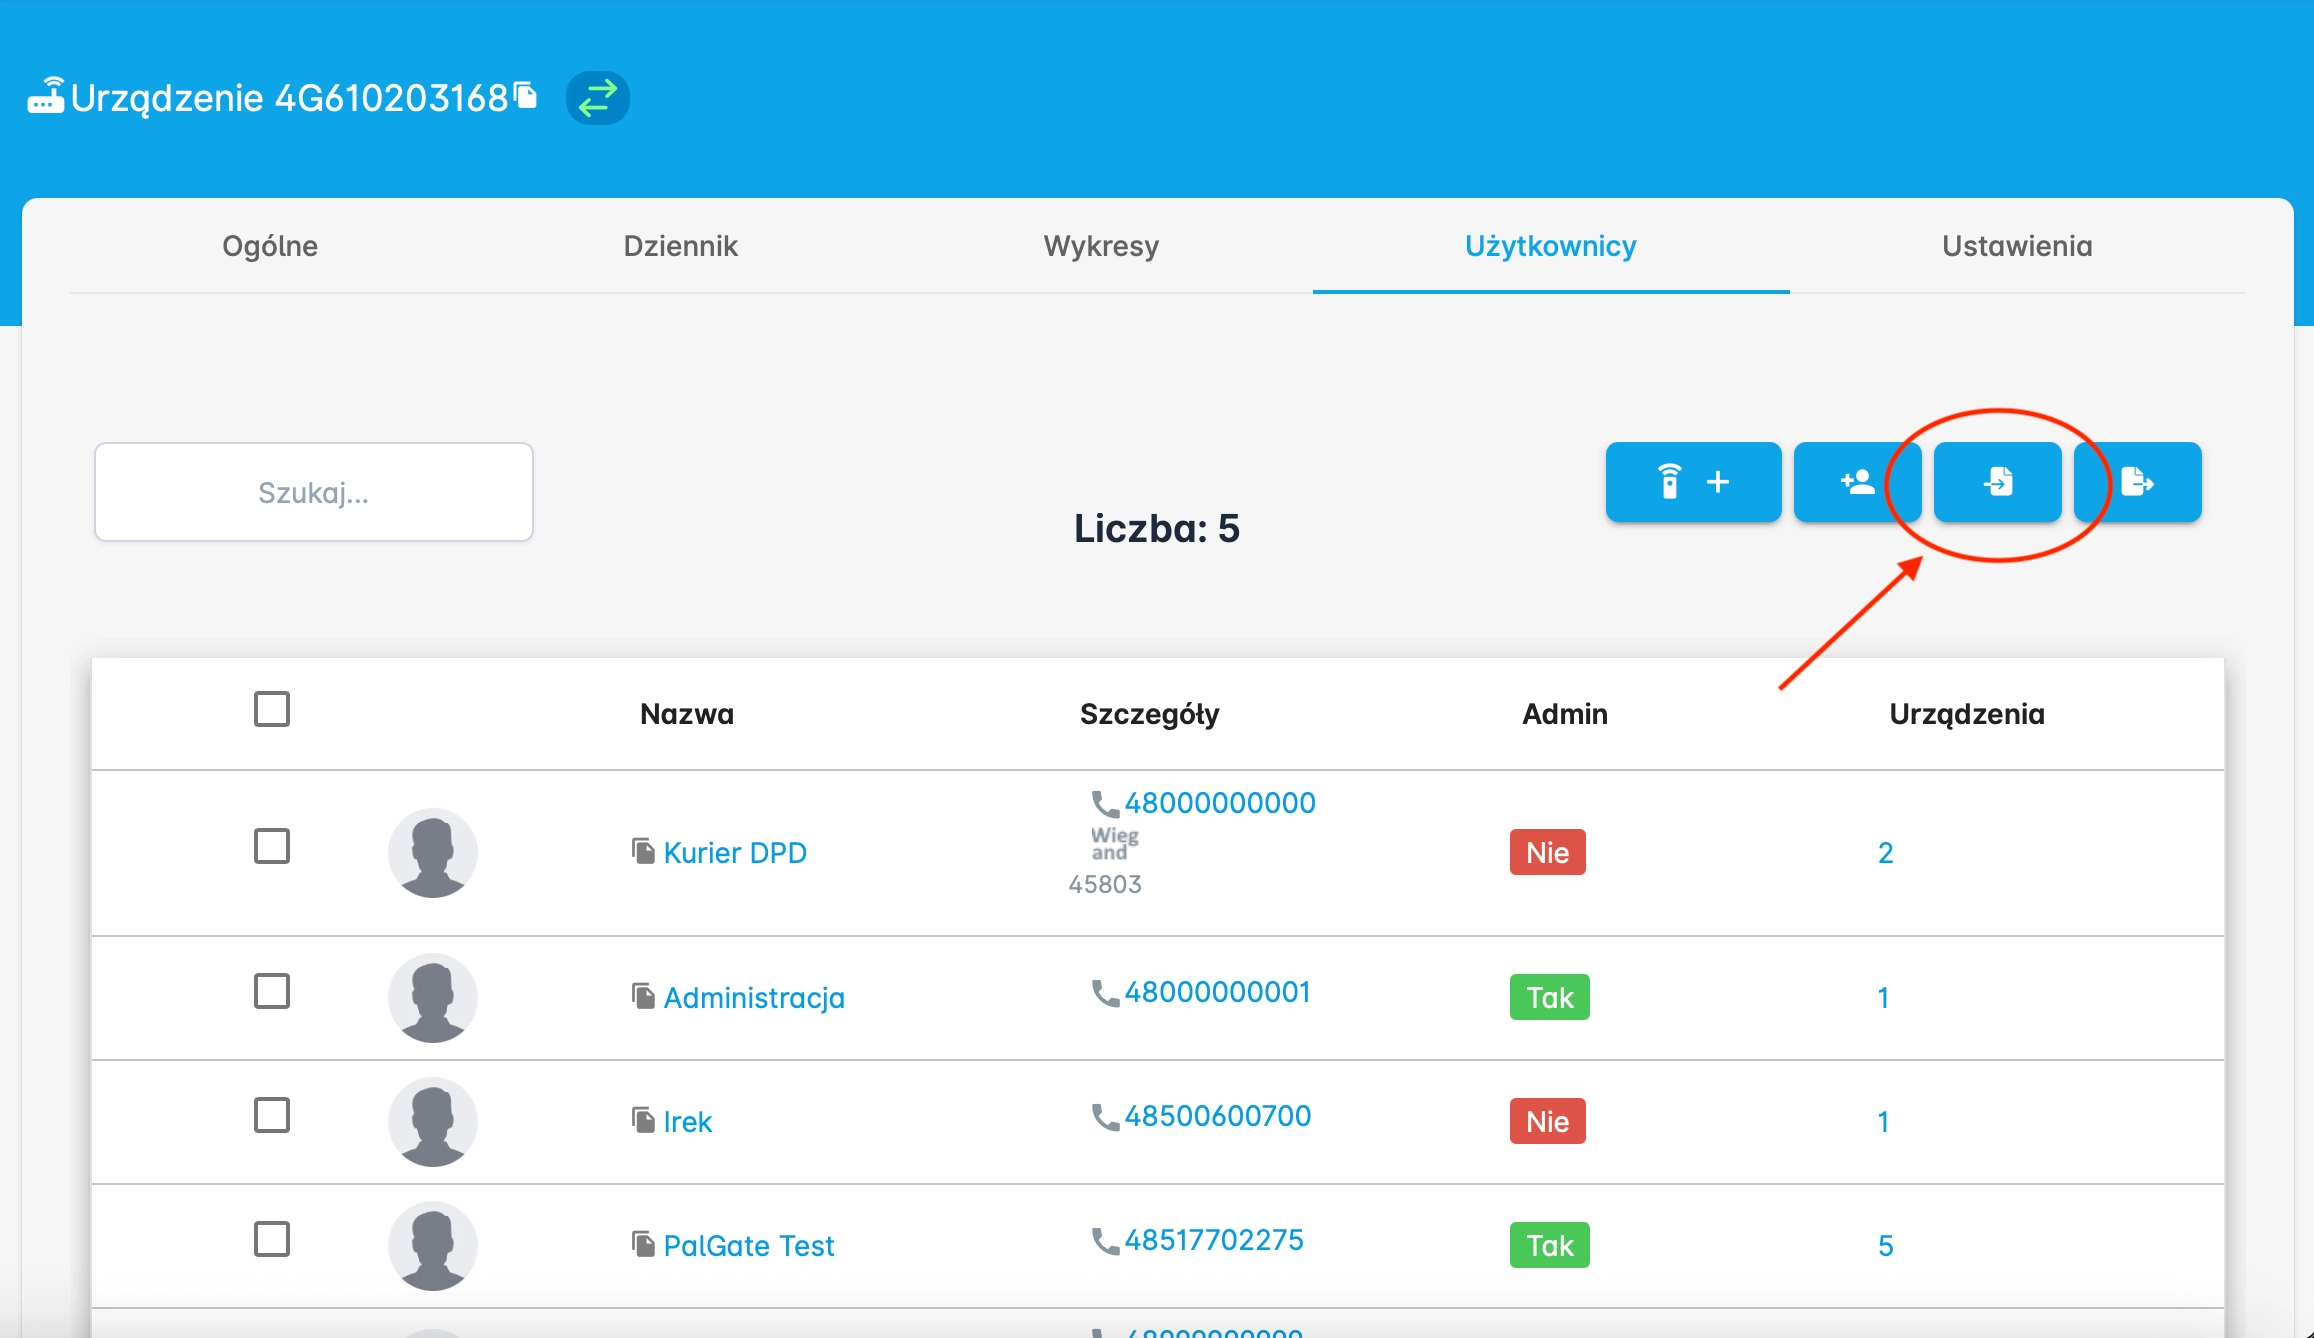Viewport: 2314px width, 1338px height.
Task: Open the Wykresy tab
Action: click(1100, 246)
